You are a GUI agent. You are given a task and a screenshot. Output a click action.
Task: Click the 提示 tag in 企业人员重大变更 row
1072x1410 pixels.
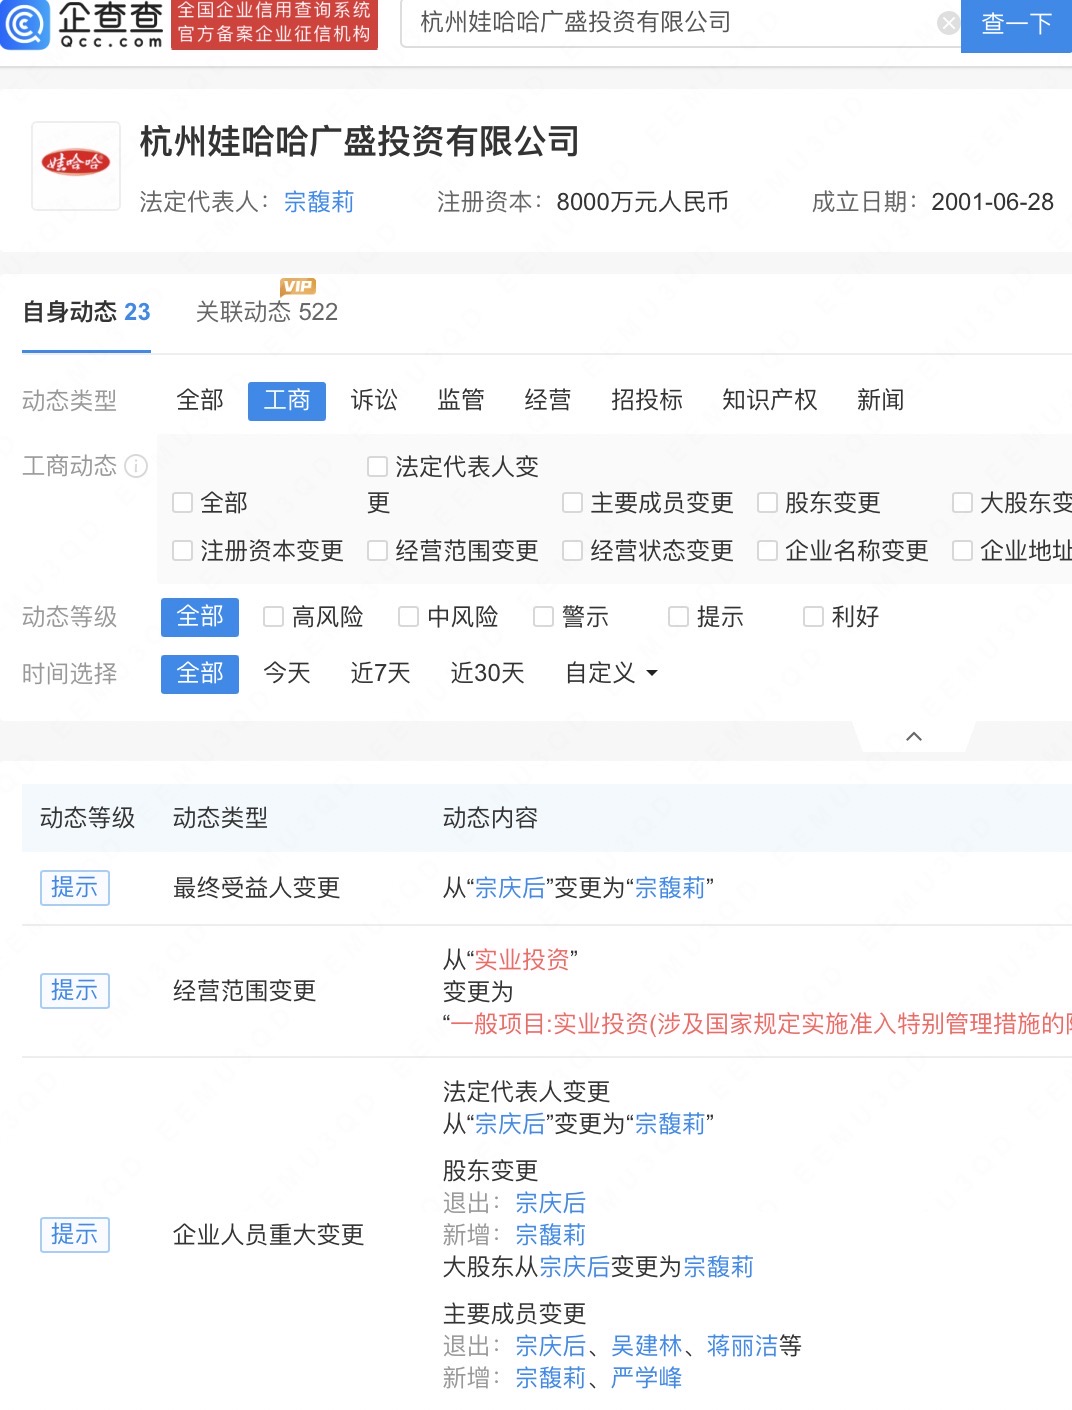click(x=75, y=1235)
